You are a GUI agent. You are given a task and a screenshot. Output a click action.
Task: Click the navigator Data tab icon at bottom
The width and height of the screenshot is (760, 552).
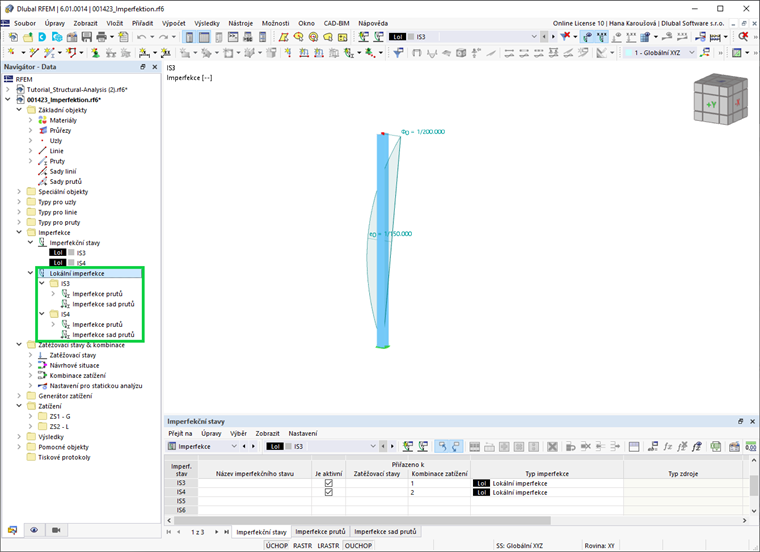tap(13, 530)
